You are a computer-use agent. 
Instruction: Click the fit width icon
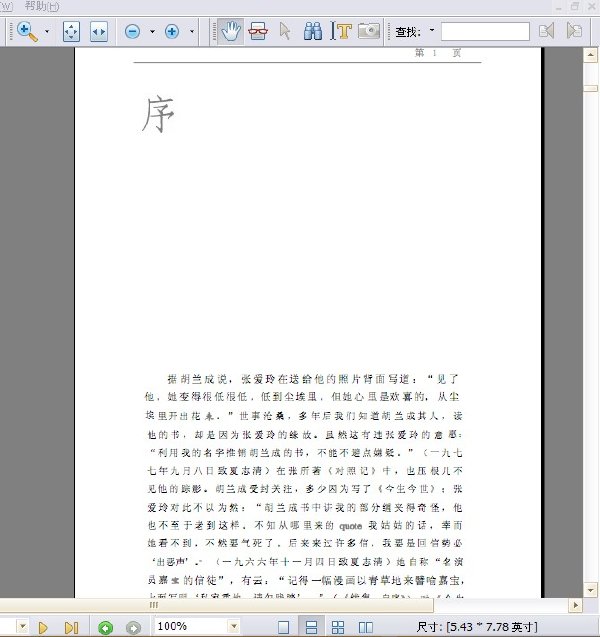coord(99,32)
